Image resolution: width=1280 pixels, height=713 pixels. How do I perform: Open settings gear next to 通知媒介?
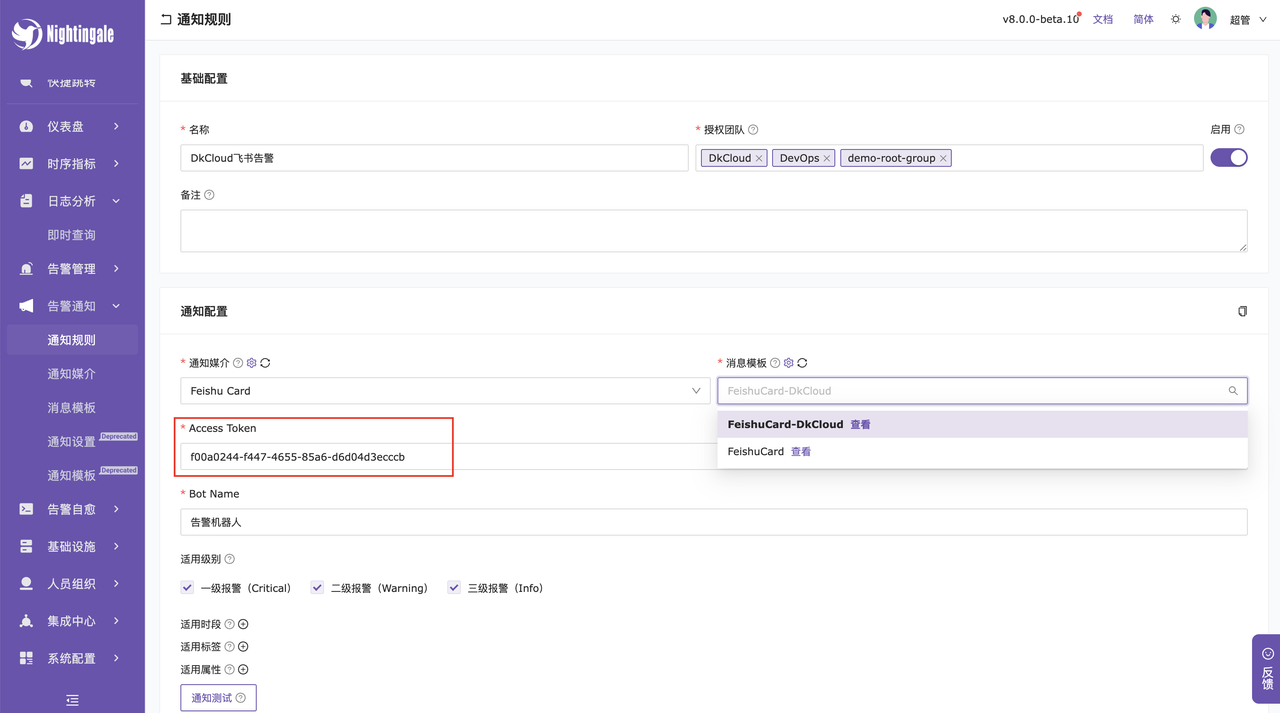pyautogui.click(x=252, y=363)
